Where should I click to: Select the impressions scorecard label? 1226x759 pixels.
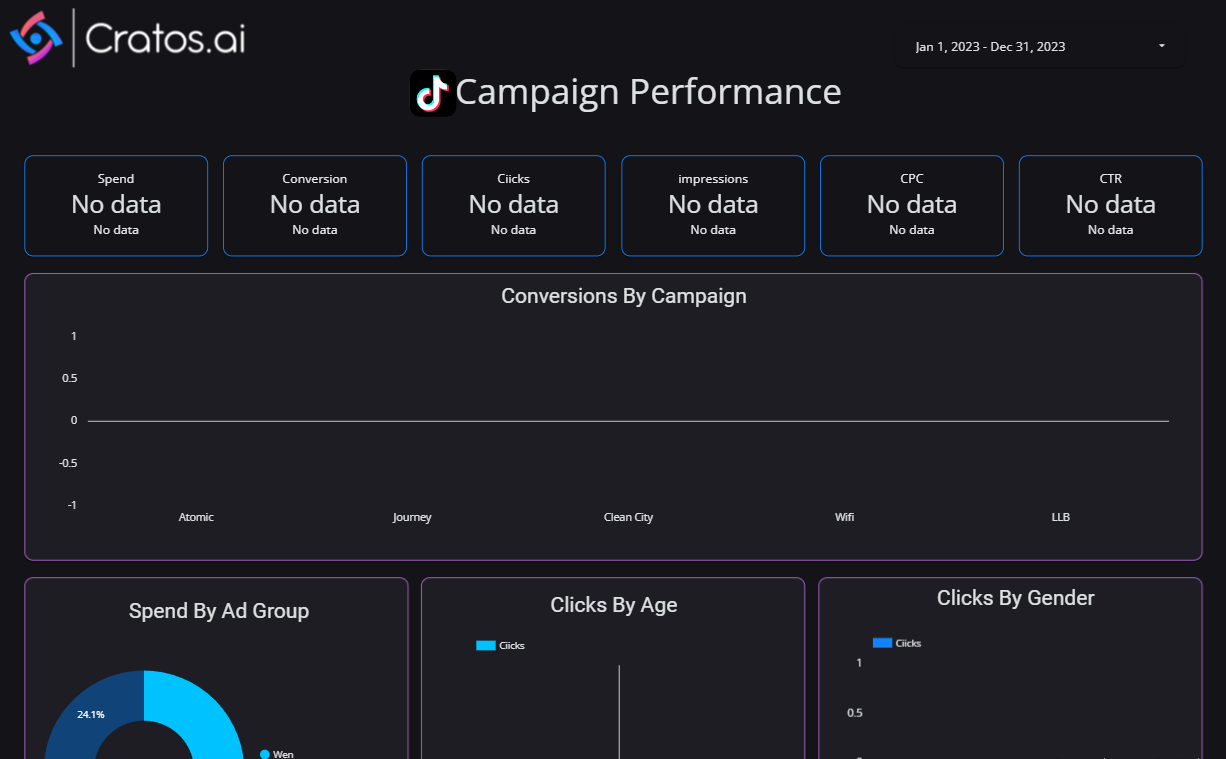coord(713,179)
